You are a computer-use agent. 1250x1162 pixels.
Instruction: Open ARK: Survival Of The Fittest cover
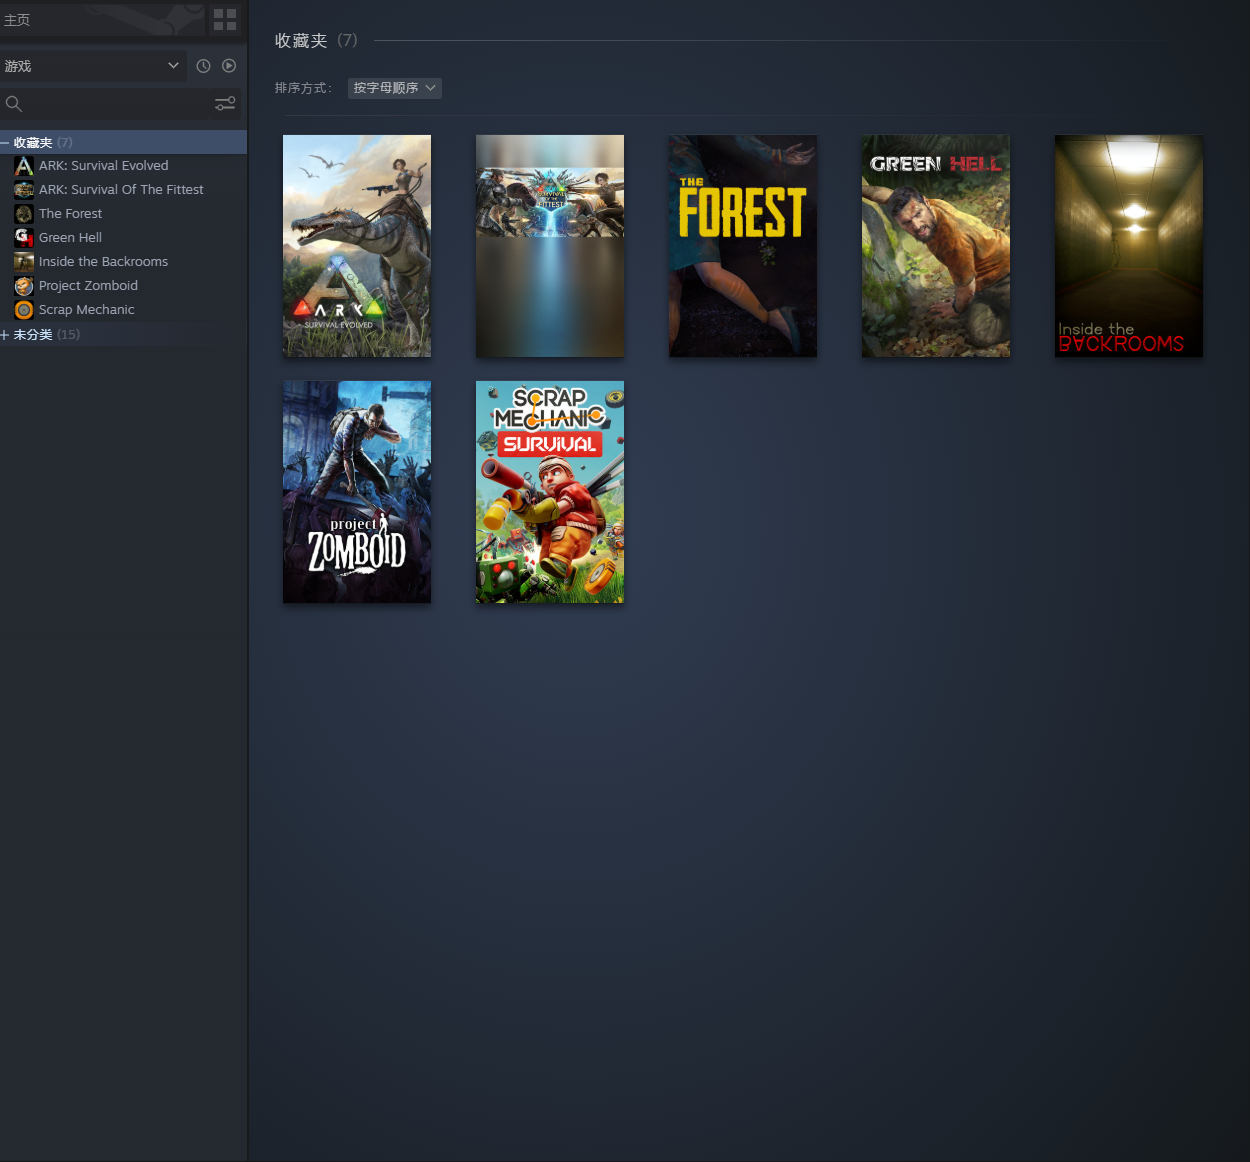(x=550, y=246)
